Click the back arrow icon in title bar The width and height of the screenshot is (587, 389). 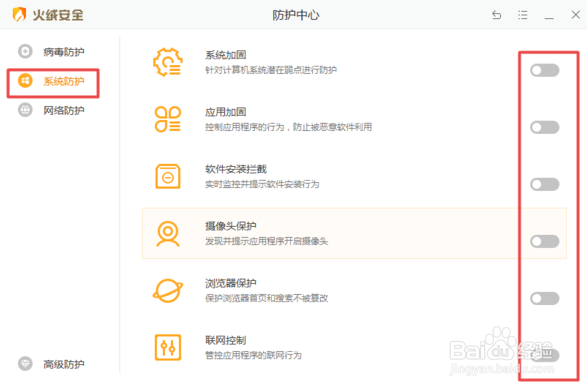point(496,15)
